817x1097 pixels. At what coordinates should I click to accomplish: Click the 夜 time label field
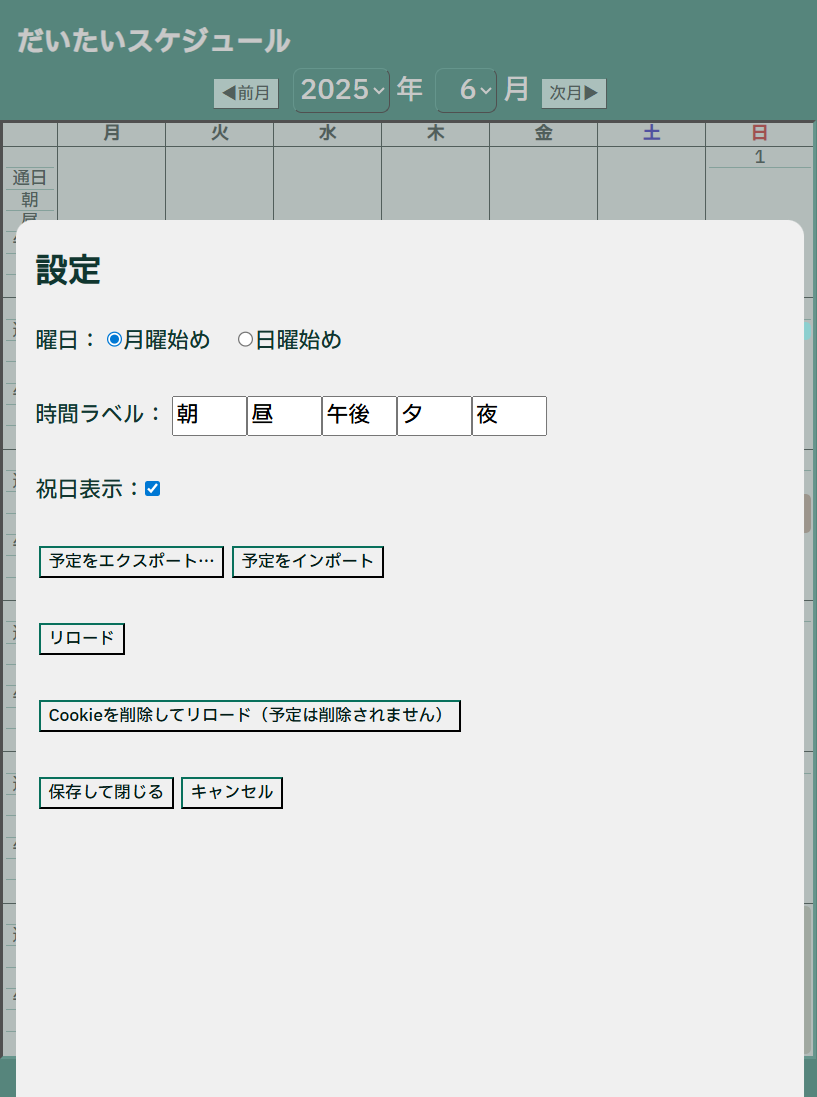[509, 416]
